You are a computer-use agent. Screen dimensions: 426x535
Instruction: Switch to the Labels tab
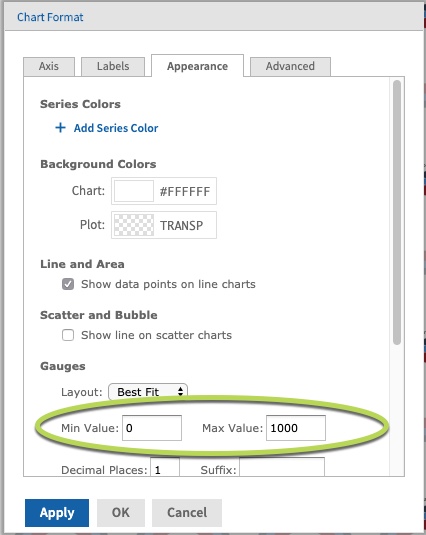click(x=113, y=67)
